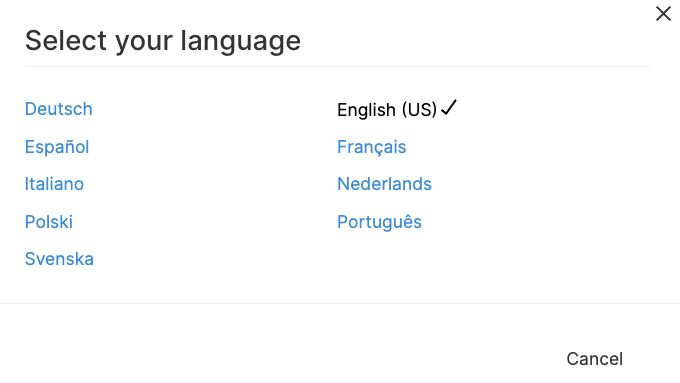
Task: Select the Svenska language option
Action: click(59, 259)
